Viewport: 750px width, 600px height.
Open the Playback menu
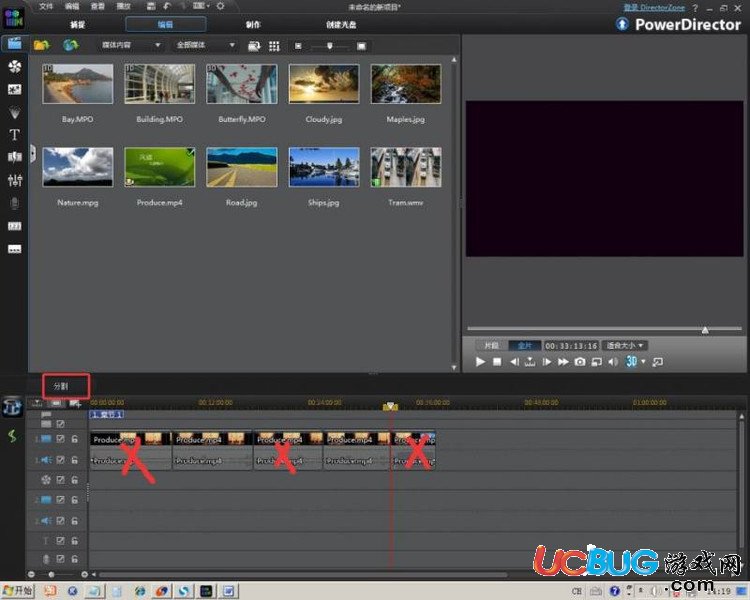(x=123, y=6)
